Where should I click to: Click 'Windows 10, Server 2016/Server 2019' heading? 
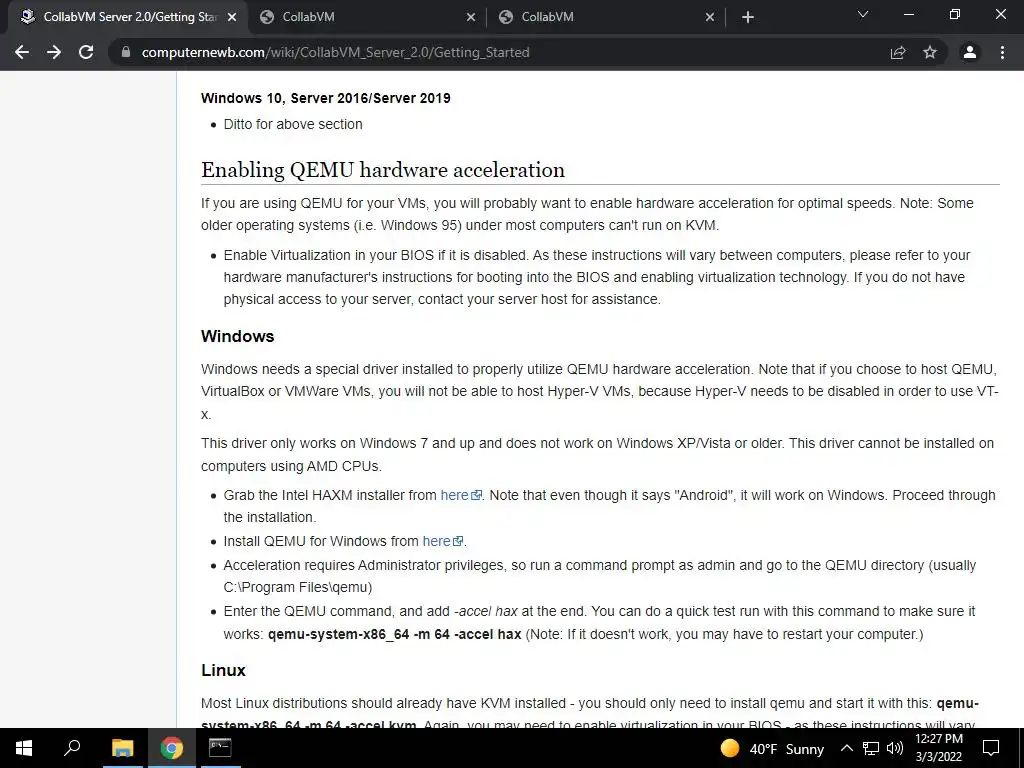[325, 99]
